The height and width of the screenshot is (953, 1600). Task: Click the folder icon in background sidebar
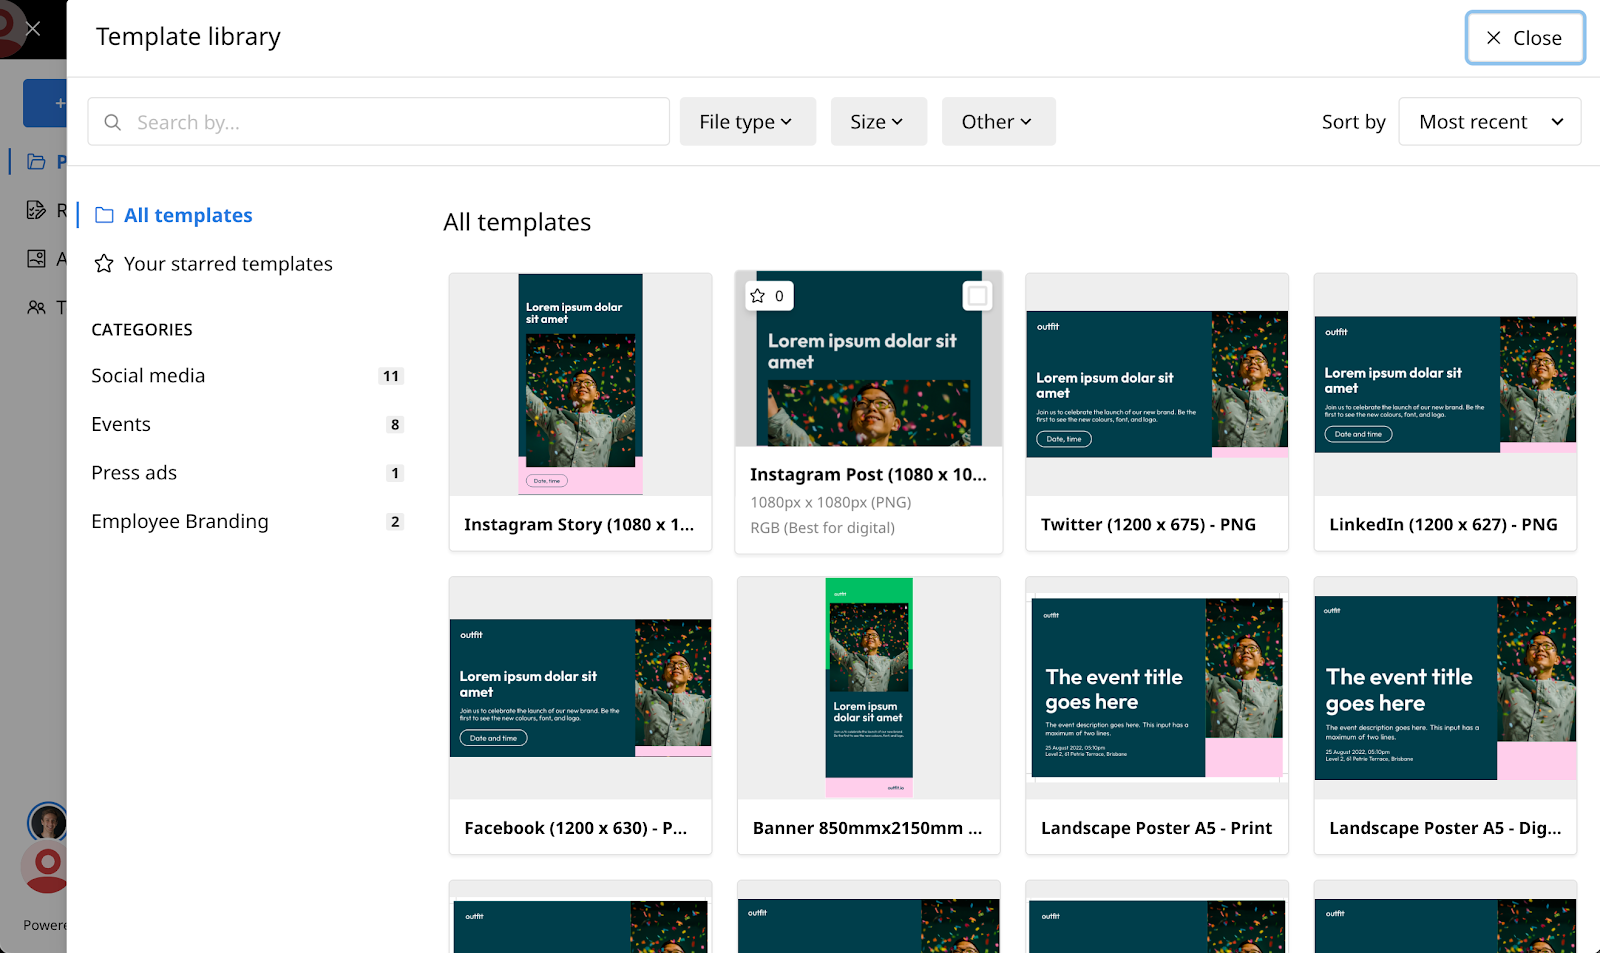point(37,161)
